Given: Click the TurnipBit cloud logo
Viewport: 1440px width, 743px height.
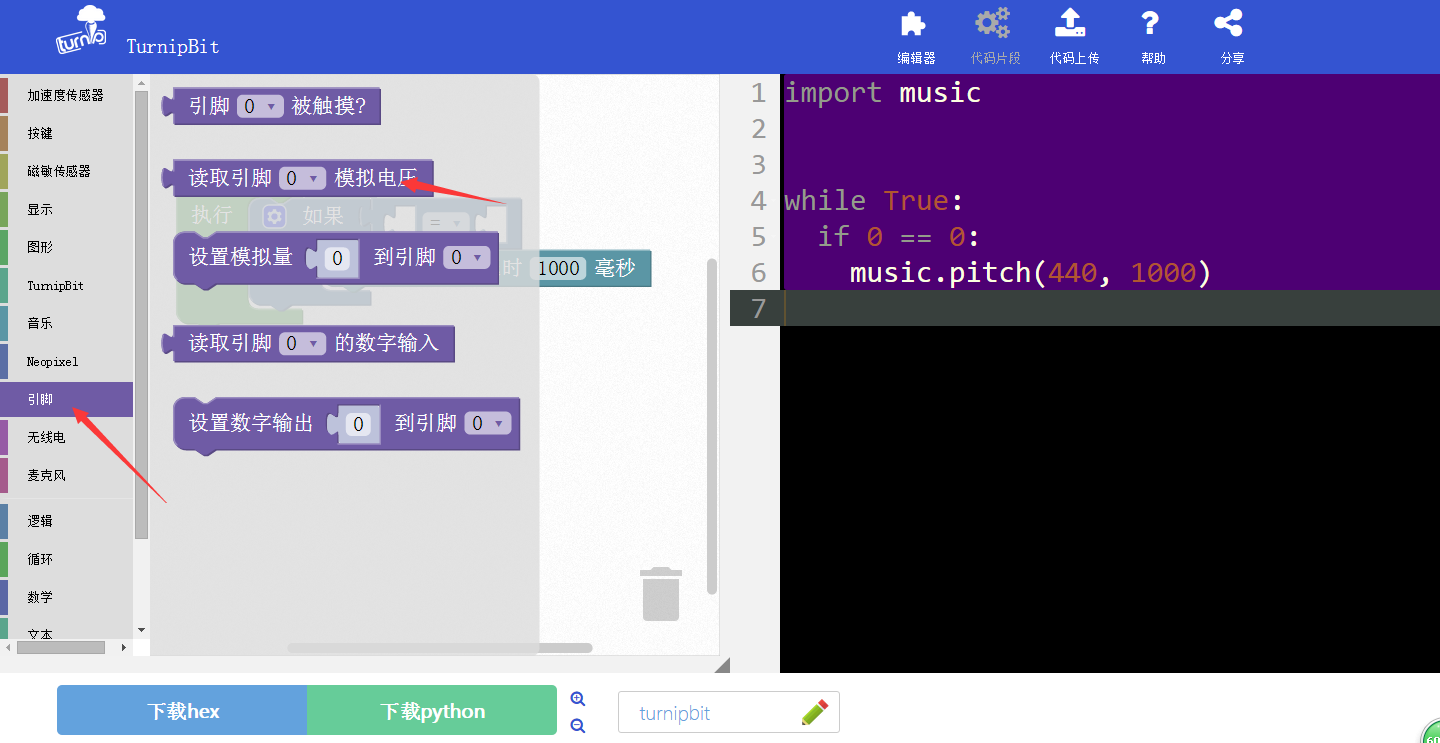Looking at the screenshot, I should (81, 30).
